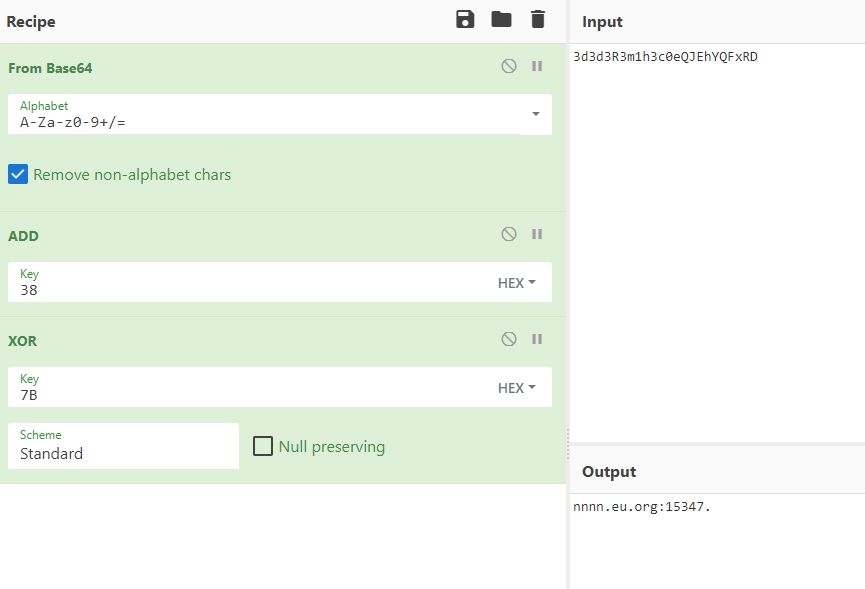Clear the recipe with the trash icon
Screen dimensions: 865x589
pos(538,19)
